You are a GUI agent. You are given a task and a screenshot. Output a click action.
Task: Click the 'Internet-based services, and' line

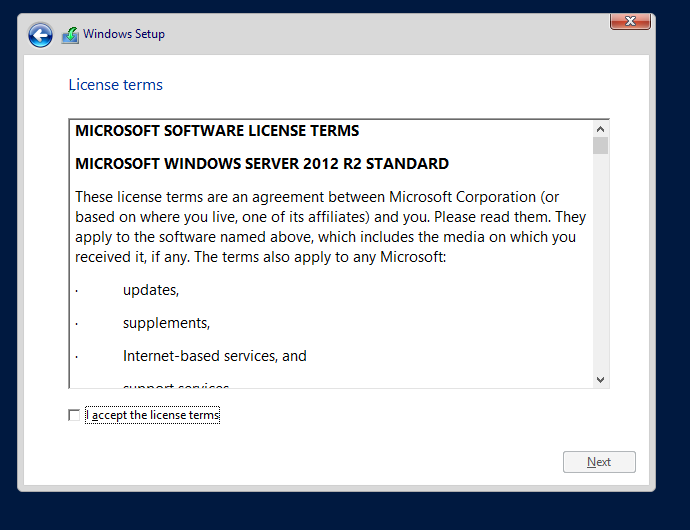click(x=214, y=356)
